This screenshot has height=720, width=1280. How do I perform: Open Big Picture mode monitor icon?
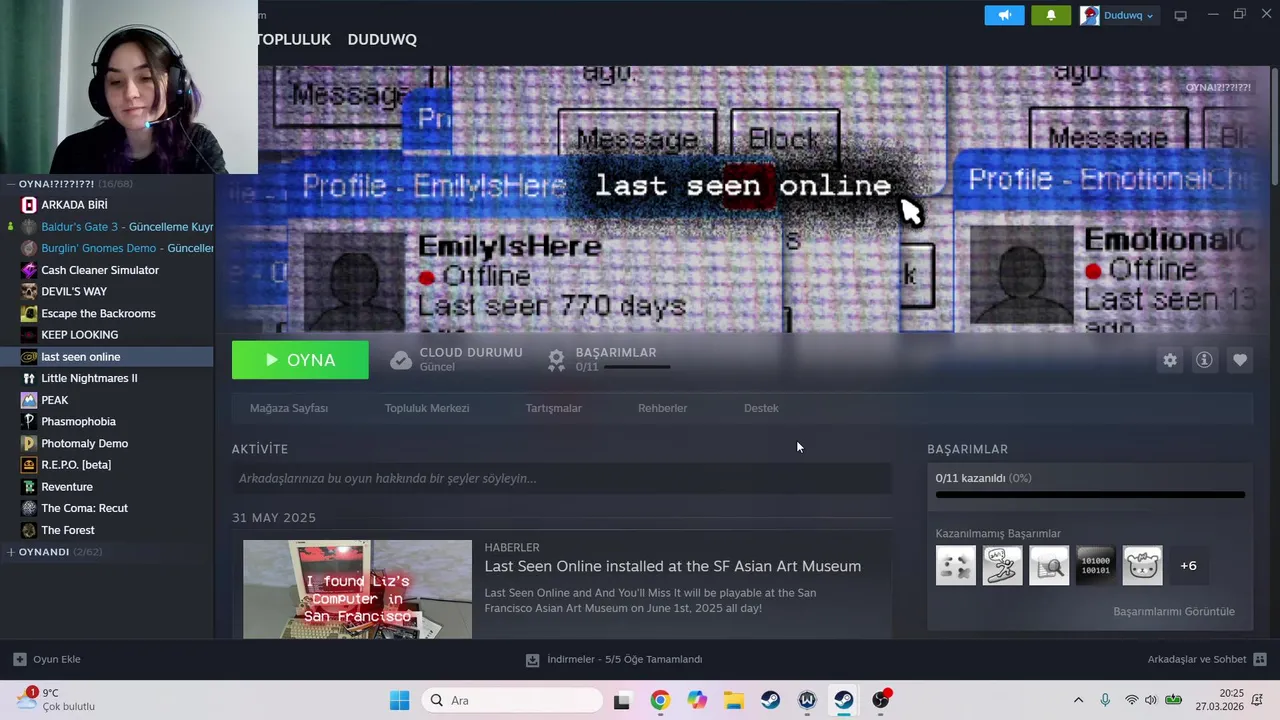(1180, 15)
